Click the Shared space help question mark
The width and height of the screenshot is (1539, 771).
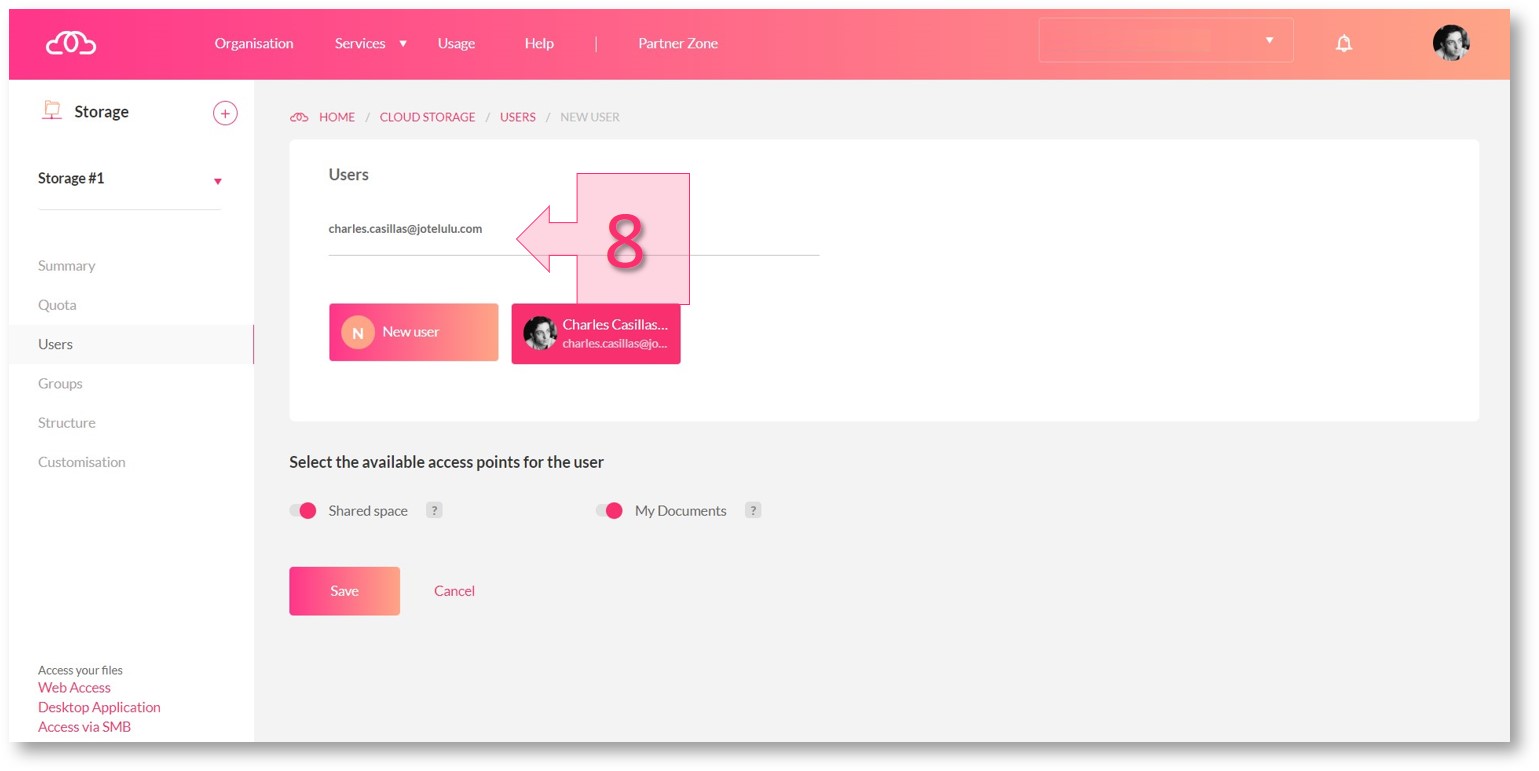(x=434, y=510)
